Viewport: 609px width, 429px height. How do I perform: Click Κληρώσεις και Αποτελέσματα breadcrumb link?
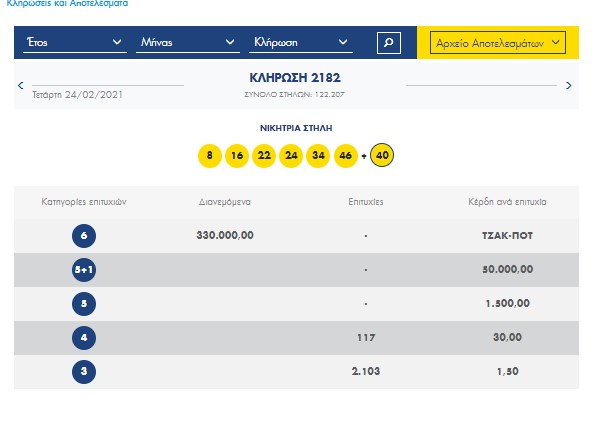click(x=67, y=5)
